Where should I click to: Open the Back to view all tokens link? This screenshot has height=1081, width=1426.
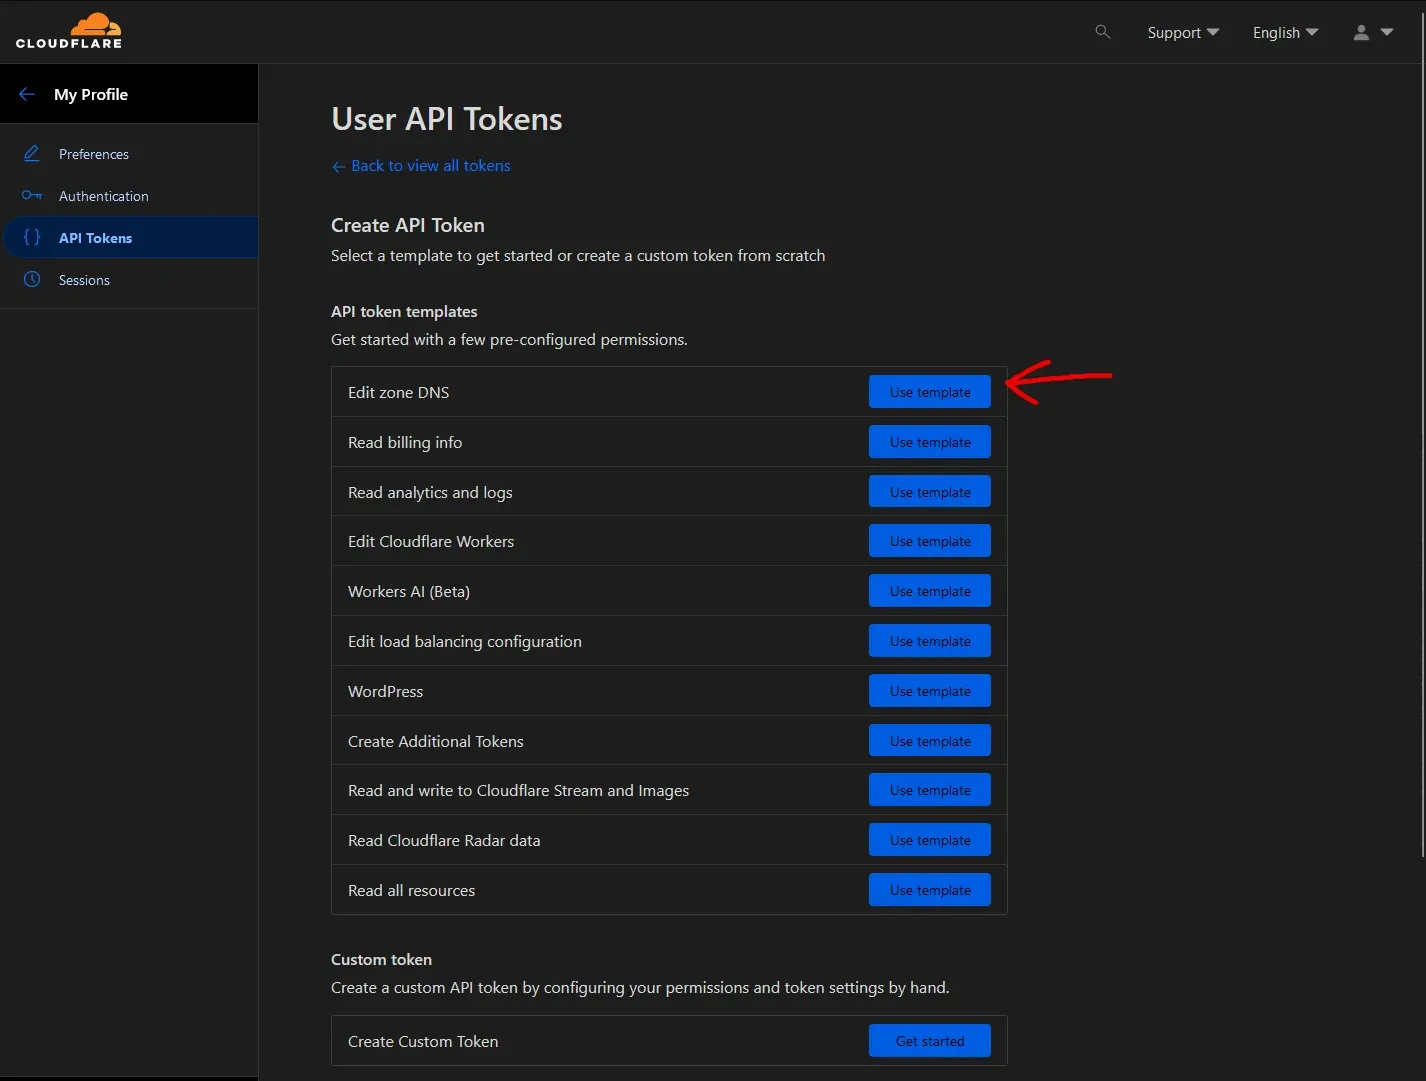pyautogui.click(x=421, y=165)
